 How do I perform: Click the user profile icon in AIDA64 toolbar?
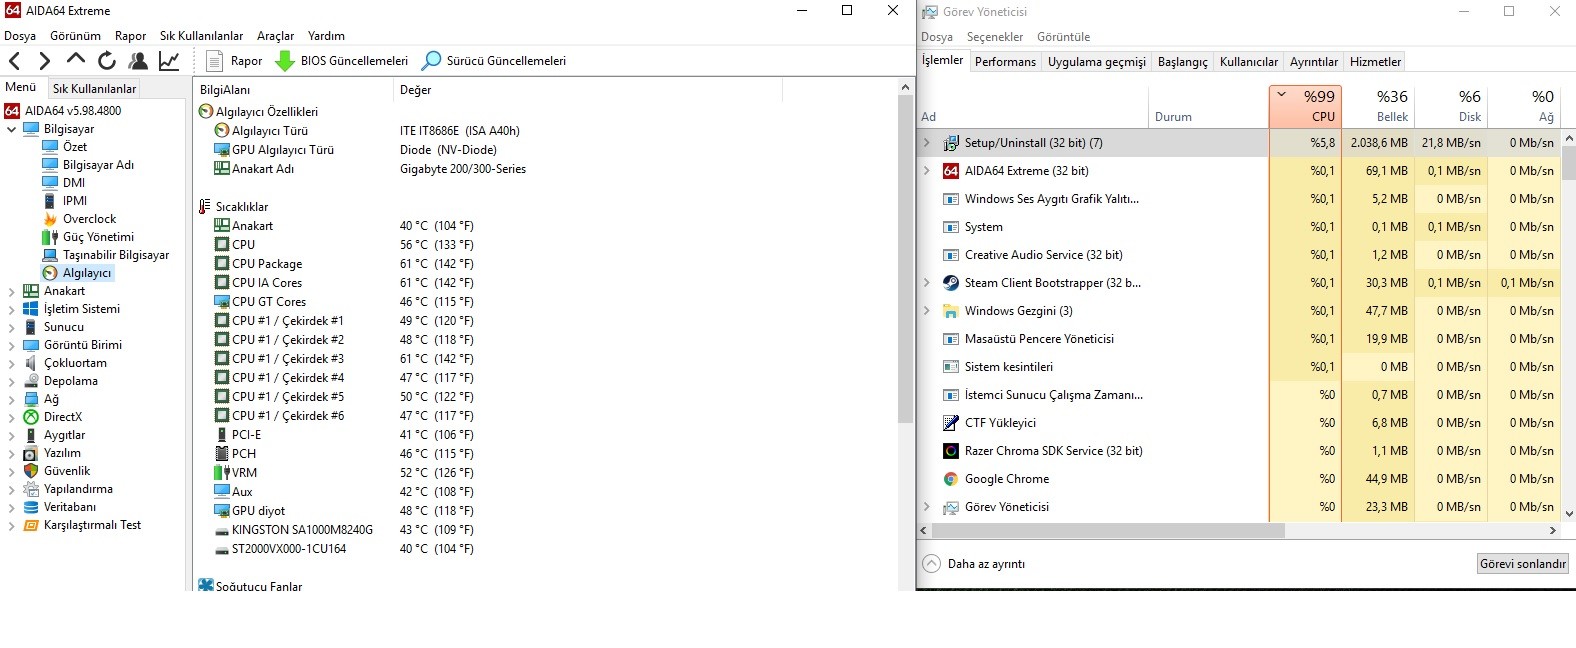(138, 61)
